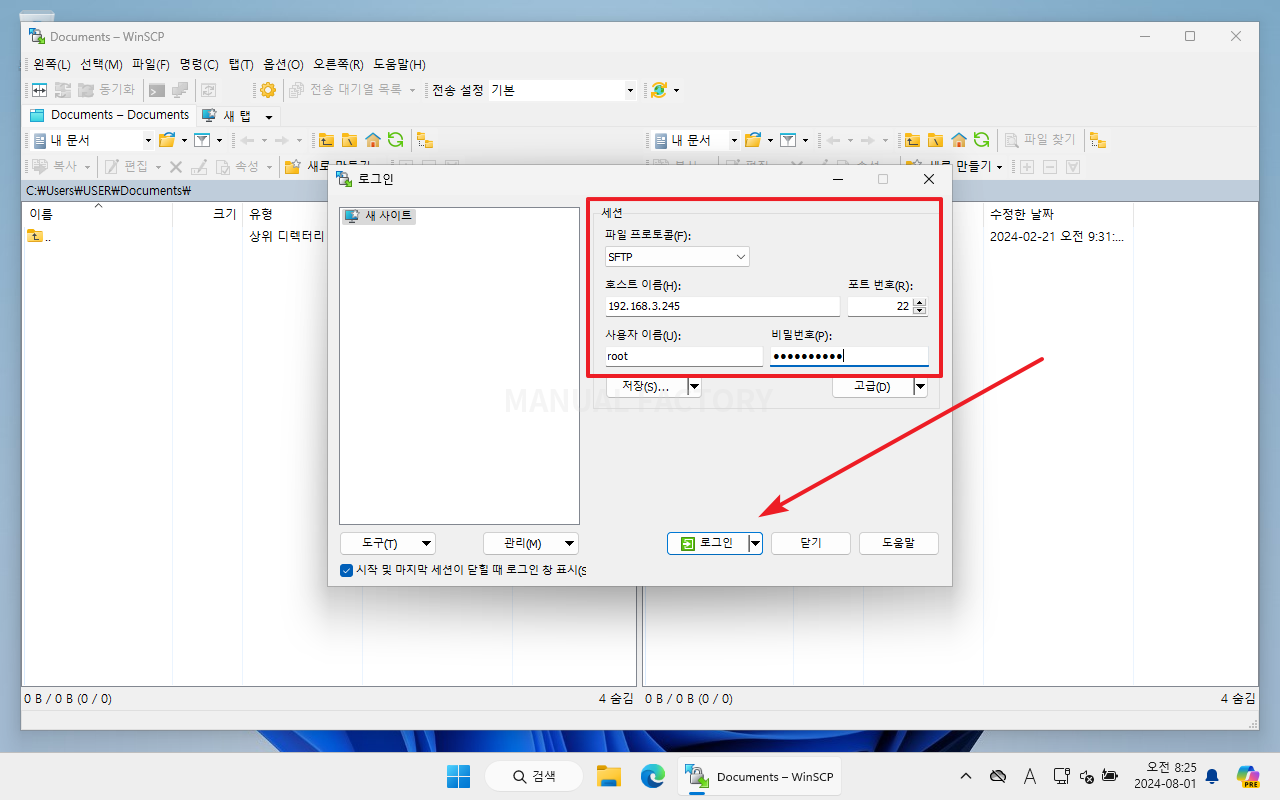Open the 옵션(O) menu
1280x800 pixels.
(x=283, y=64)
